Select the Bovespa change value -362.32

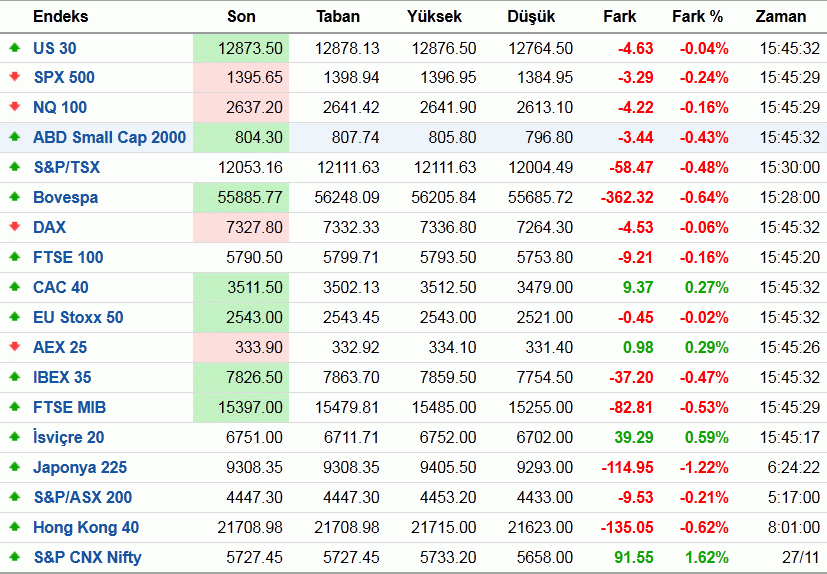coord(627,198)
